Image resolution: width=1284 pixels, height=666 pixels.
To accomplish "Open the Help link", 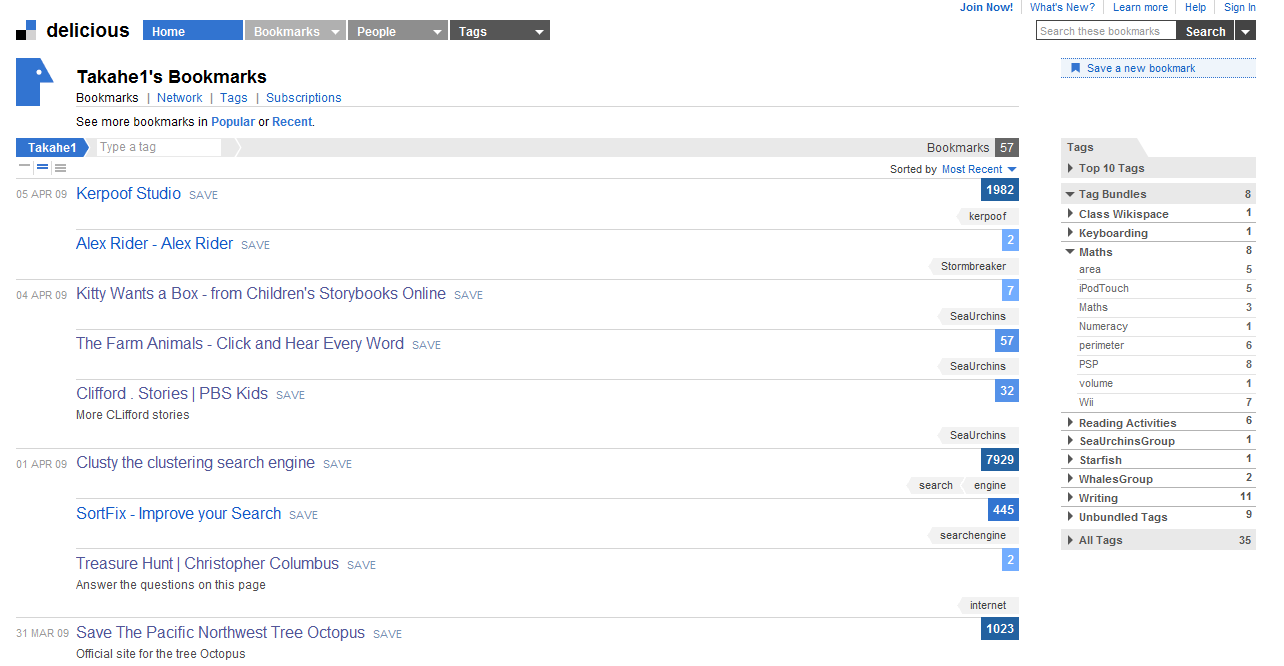I will pyautogui.click(x=1195, y=7).
